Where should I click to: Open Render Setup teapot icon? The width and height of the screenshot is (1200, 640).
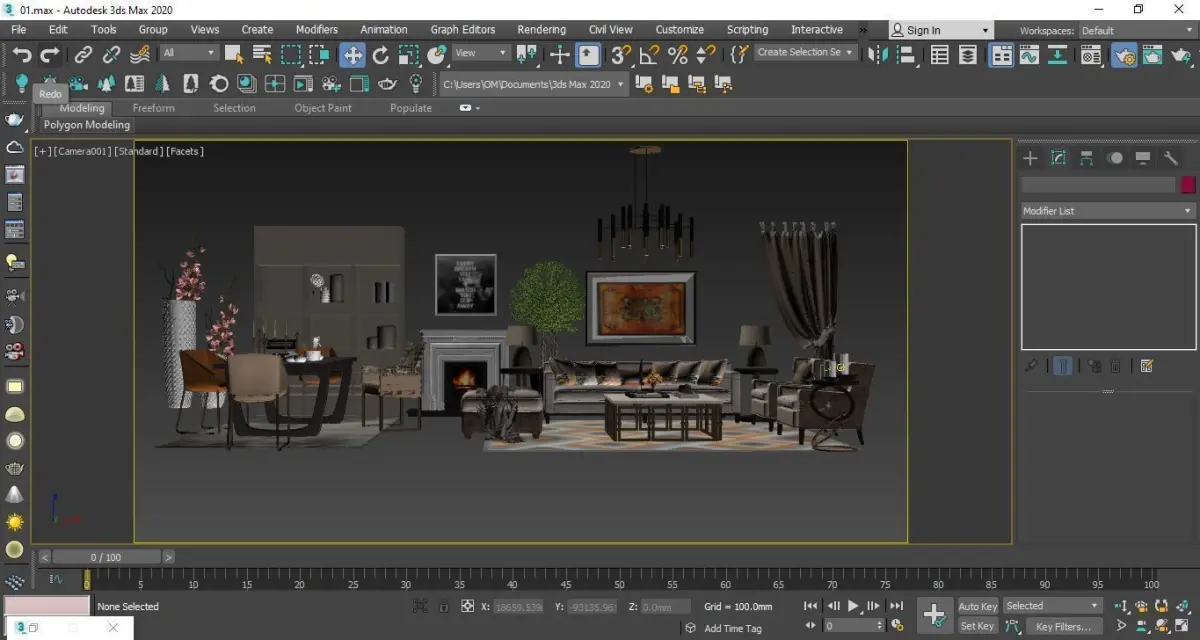pyautogui.click(x=1124, y=55)
